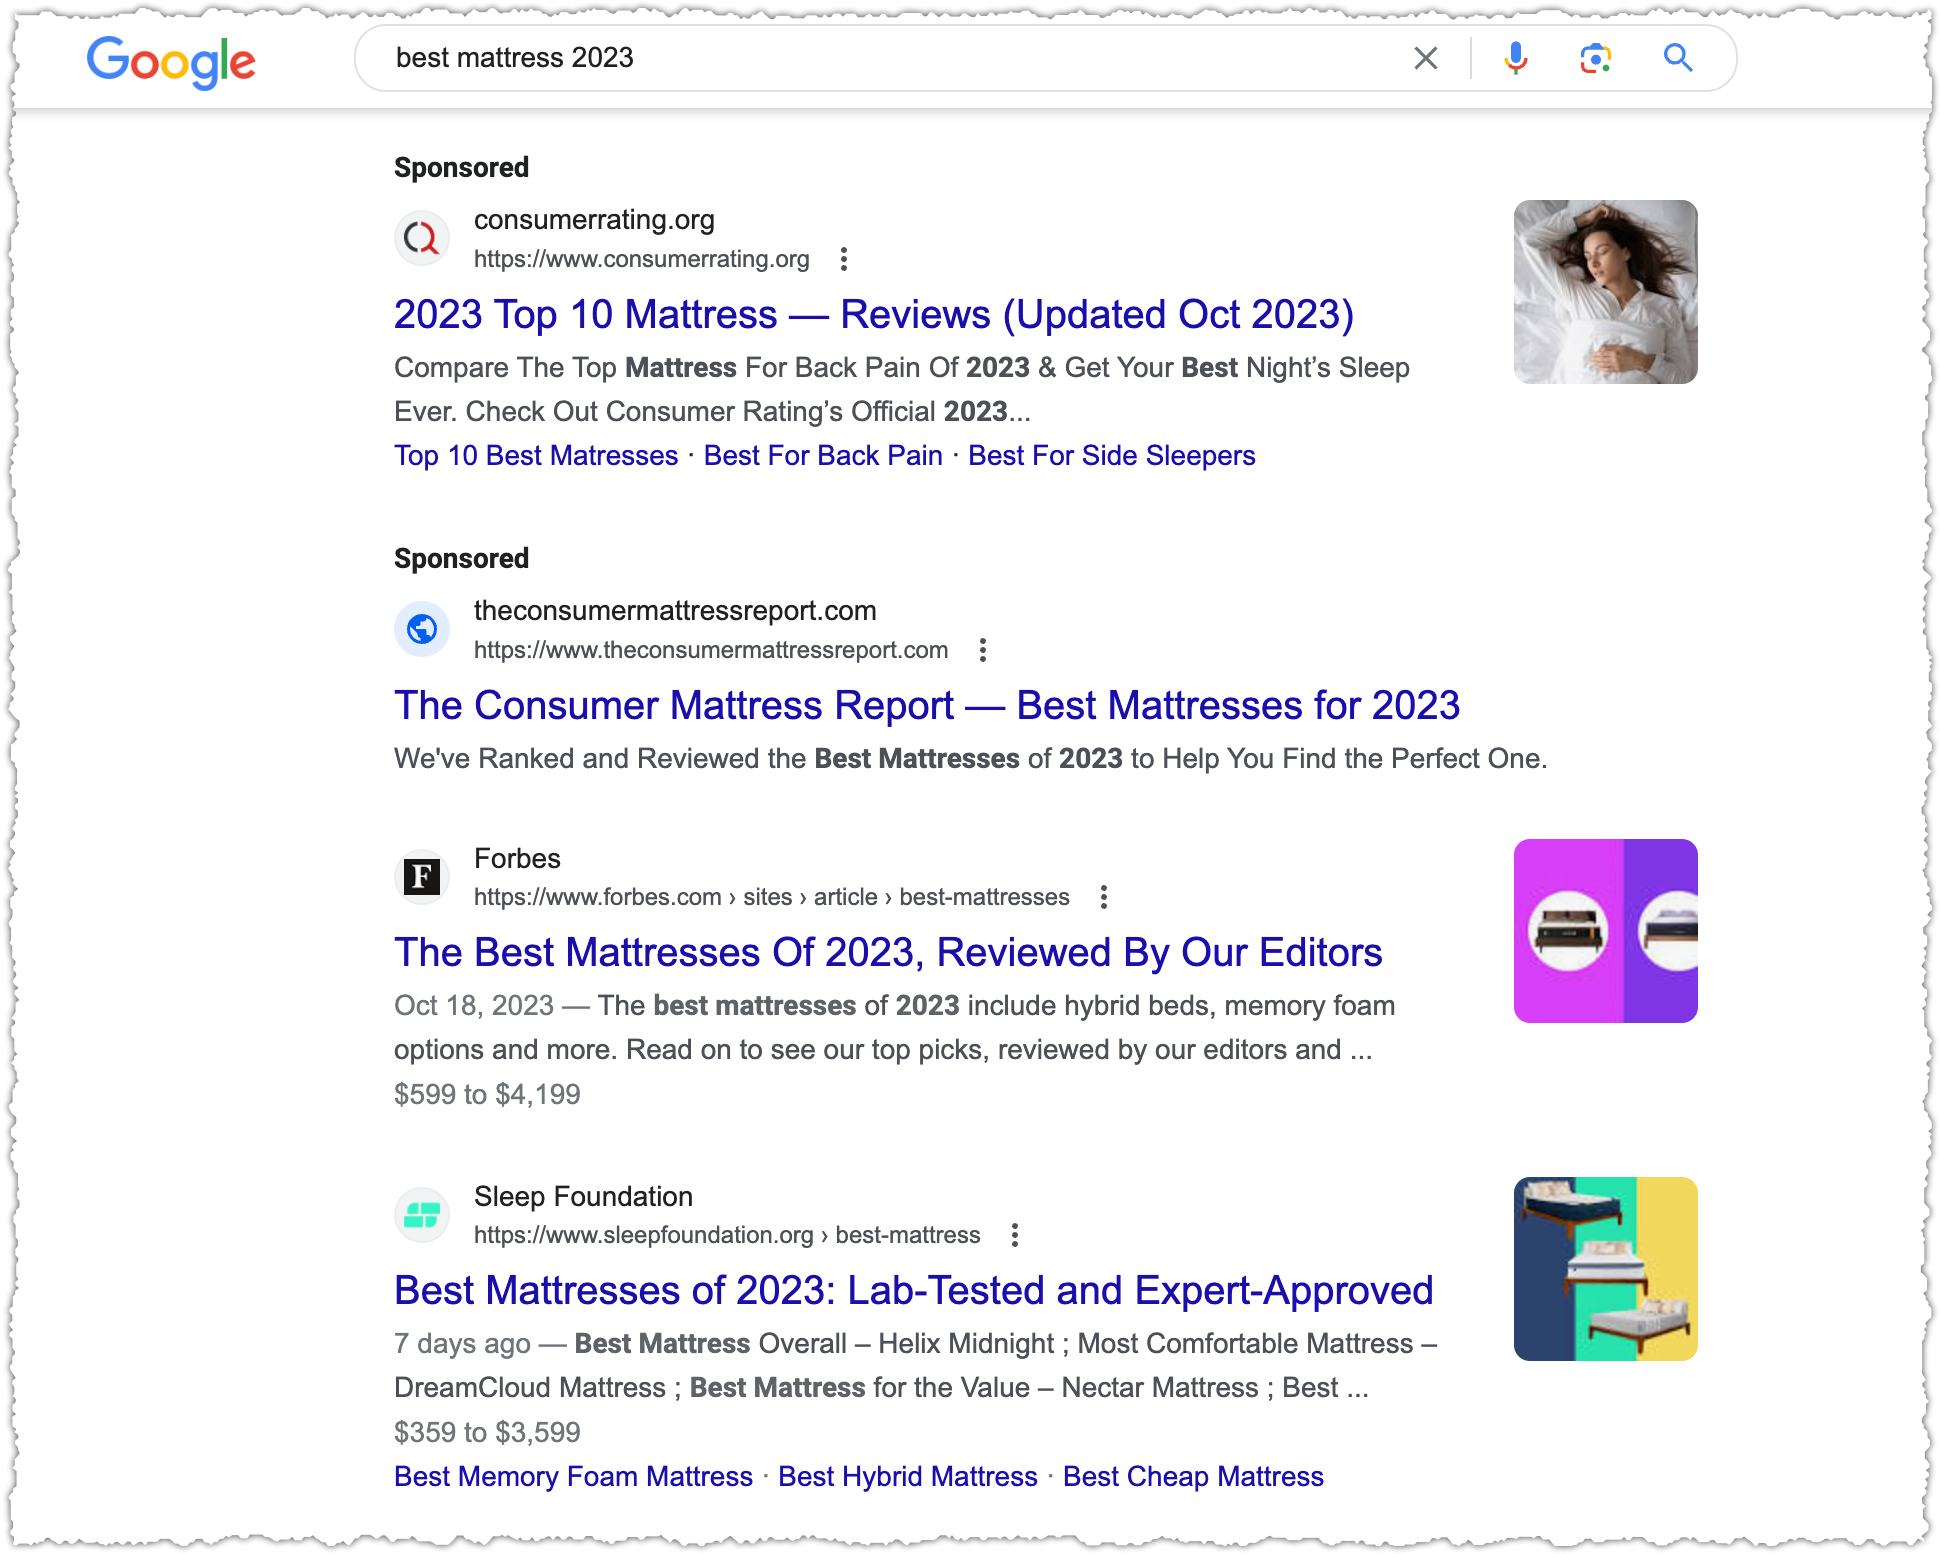This screenshot has width=1940, height=1554.
Task: Click the Sleep Foundation favicon
Action: [x=422, y=1215]
